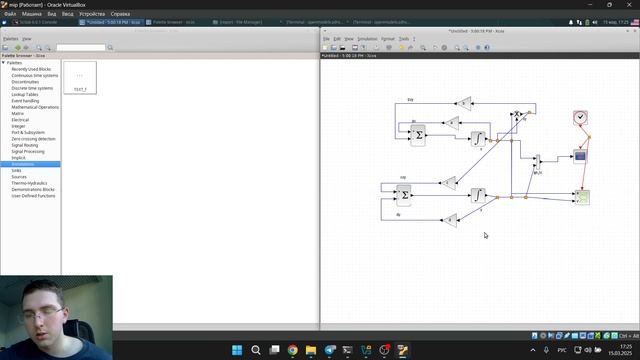Click Zoom in icon in Xcos toolbar
640x360 pixels.
457,48
